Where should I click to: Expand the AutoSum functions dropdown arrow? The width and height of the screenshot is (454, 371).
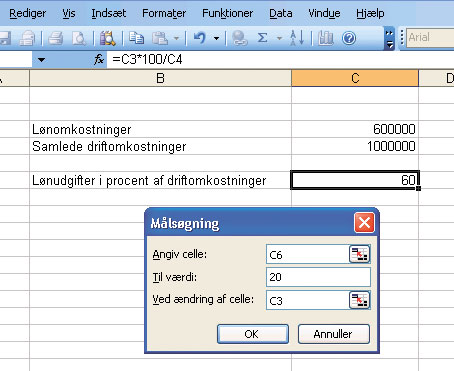(279, 38)
